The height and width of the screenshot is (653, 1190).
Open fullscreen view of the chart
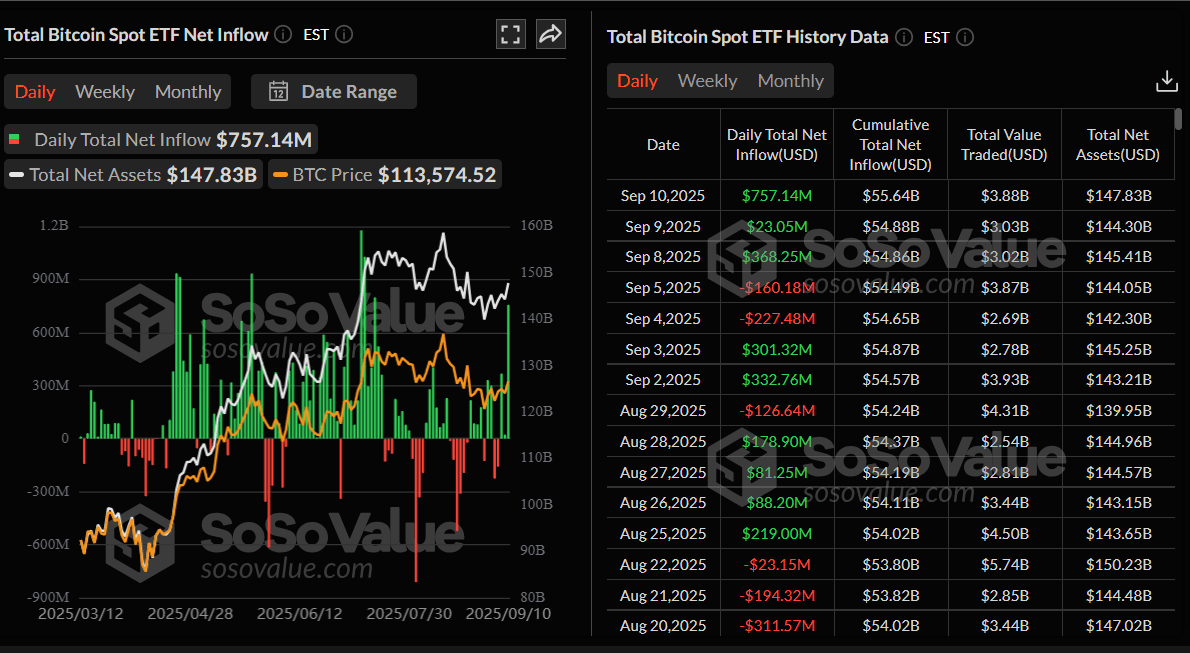(511, 35)
